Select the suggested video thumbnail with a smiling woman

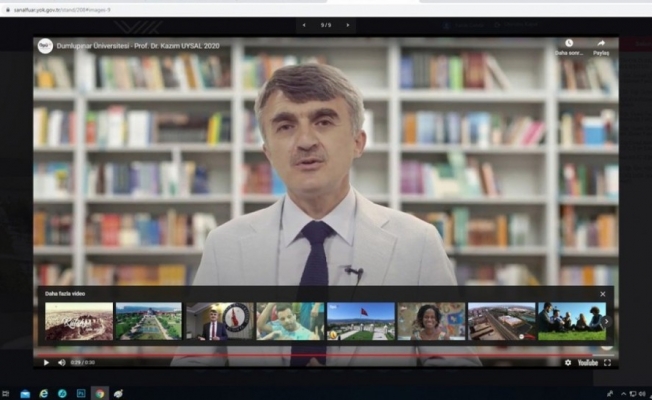[430, 321]
